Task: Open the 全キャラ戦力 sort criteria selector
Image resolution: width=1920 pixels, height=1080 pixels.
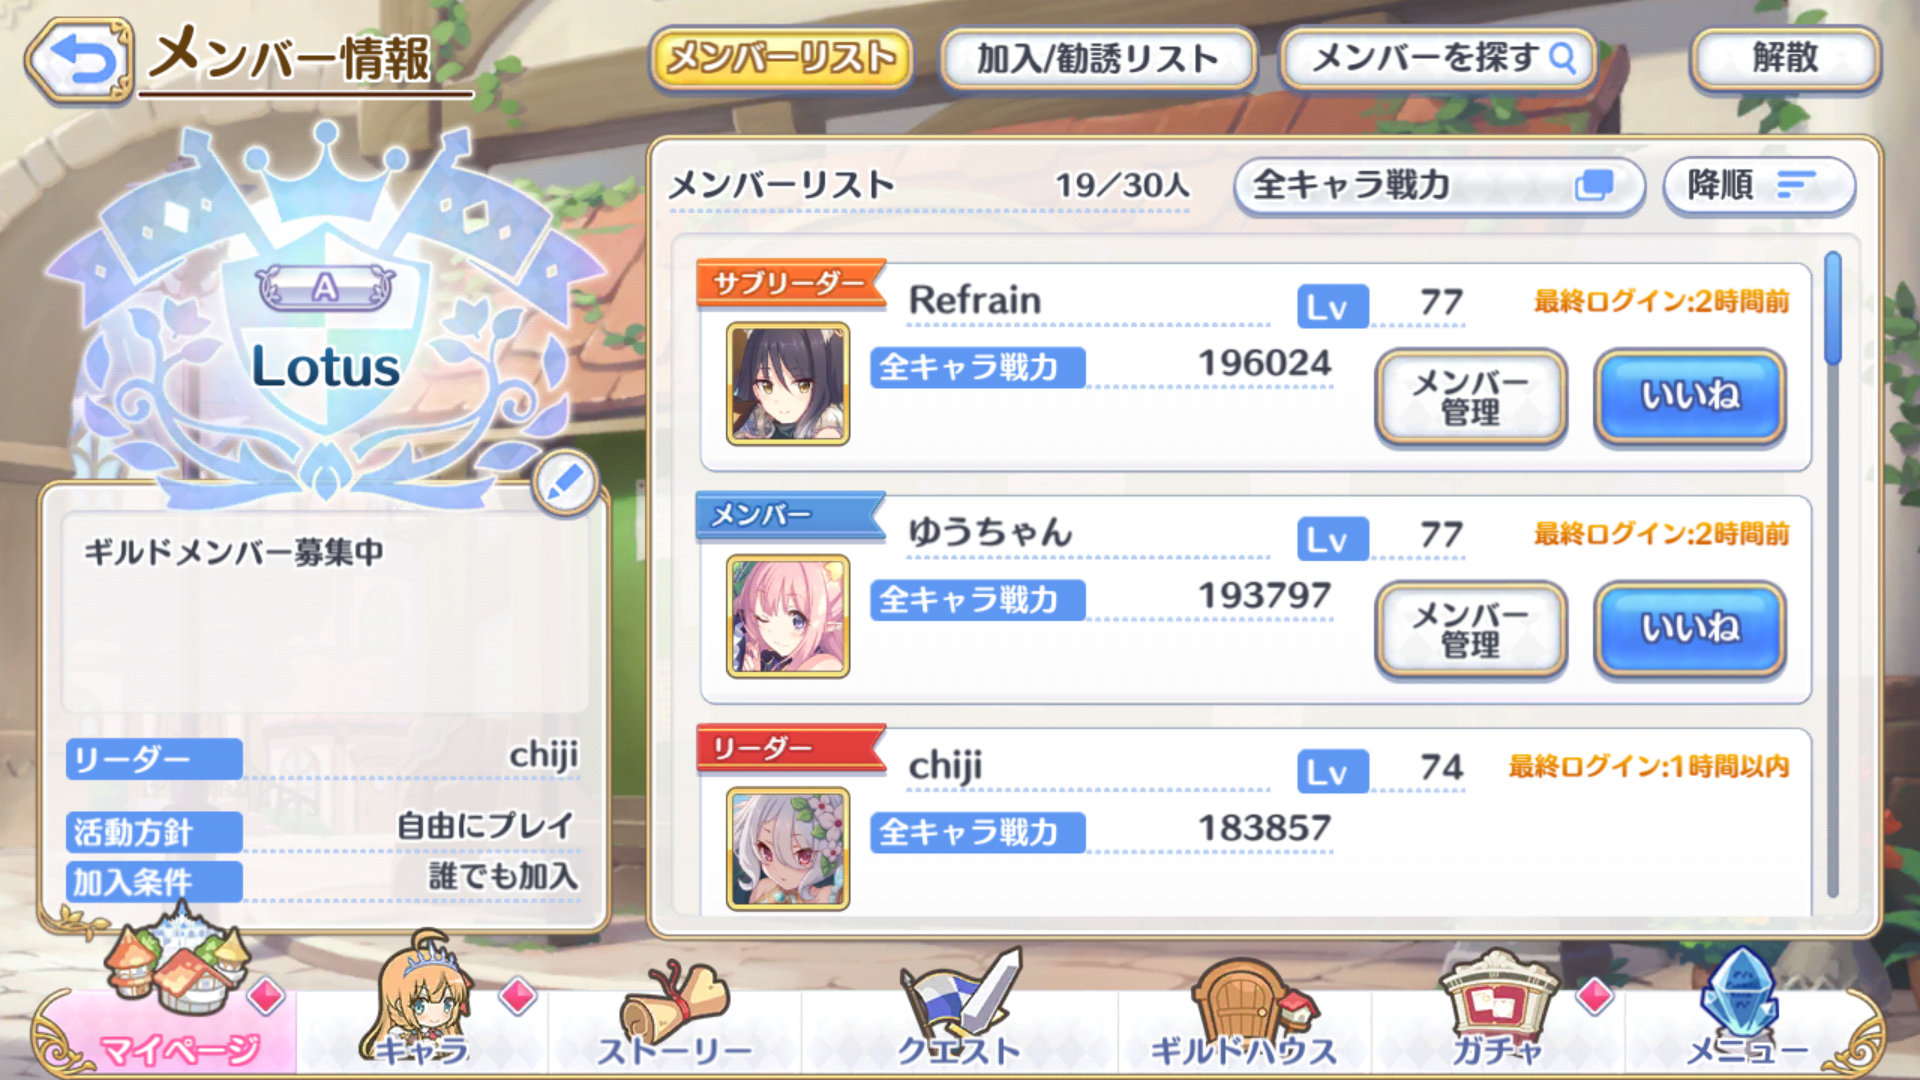Action: tap(1438, 185)
